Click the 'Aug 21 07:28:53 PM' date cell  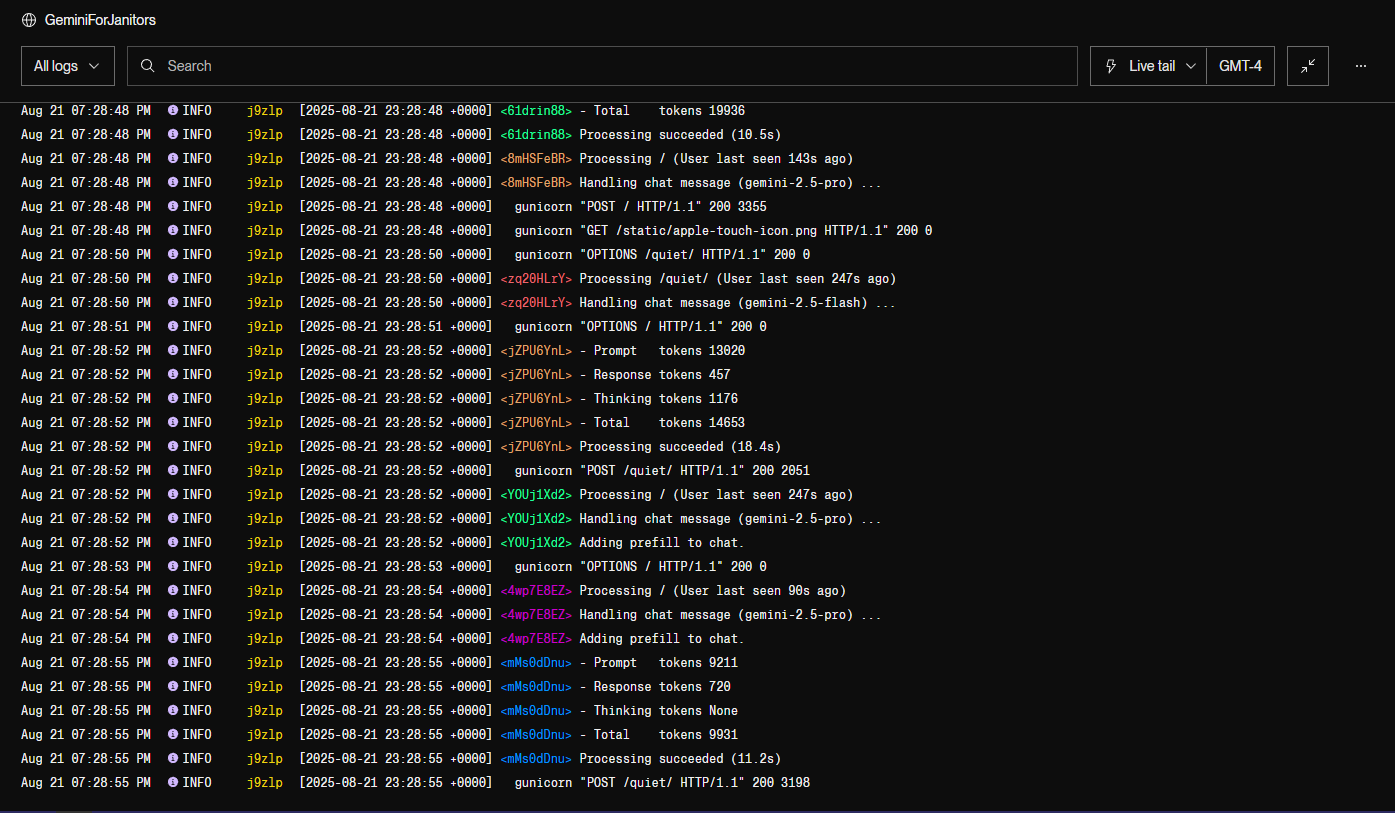pyautogui.click(x=86, y=567)
